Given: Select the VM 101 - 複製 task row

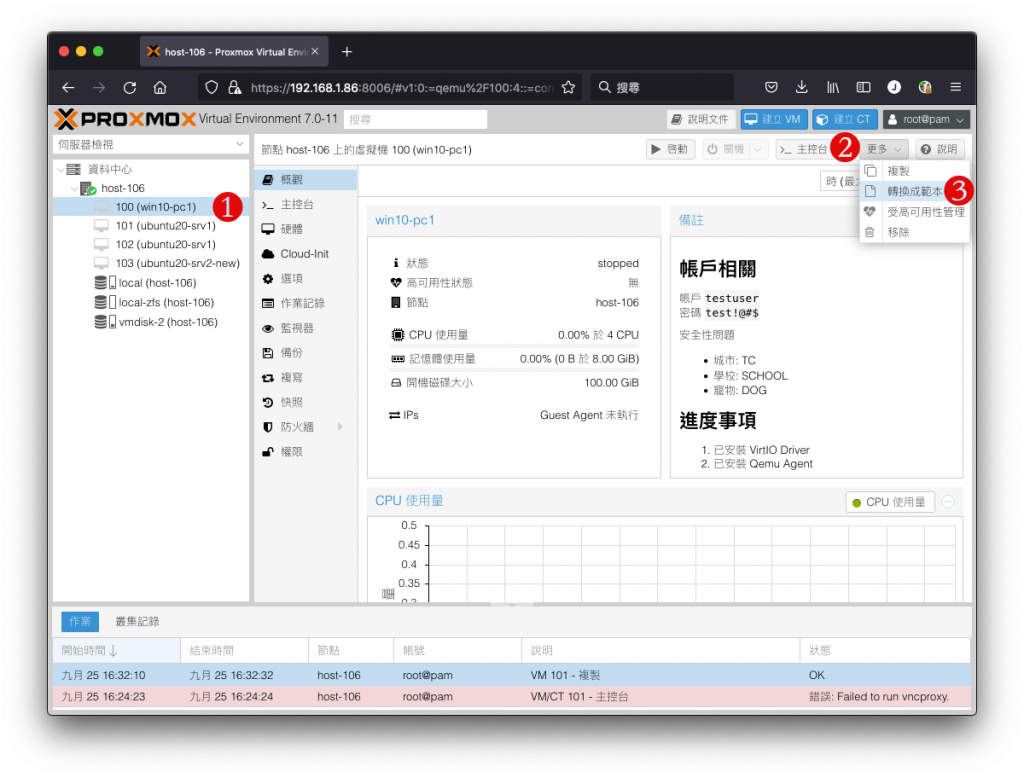Looking at the screenshot, I should pyautogui.click(x=512, y=675).
